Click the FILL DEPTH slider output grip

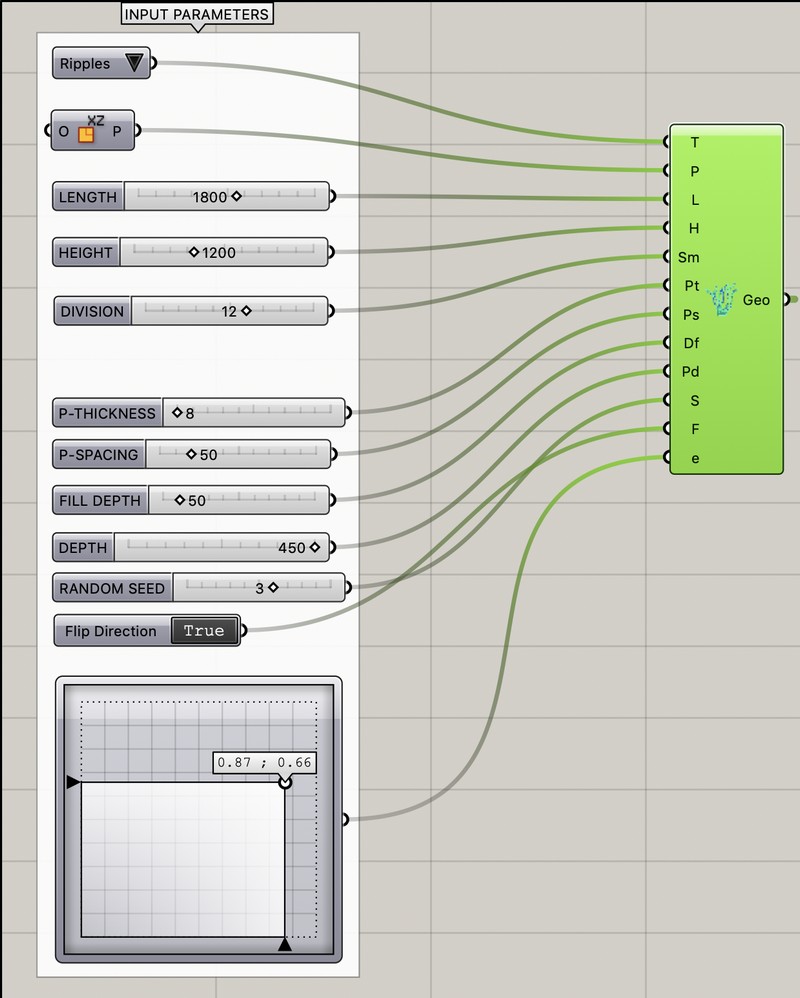pos(333,500)
